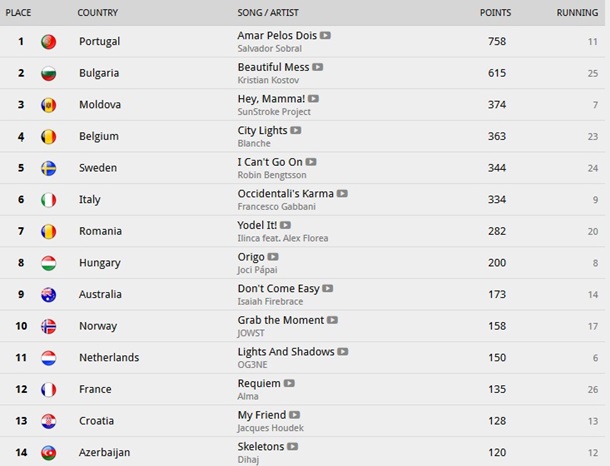The image size is (610, 466).
Task: Click the play icon beside Beautiful Mess
Action: tap(318, 67)
